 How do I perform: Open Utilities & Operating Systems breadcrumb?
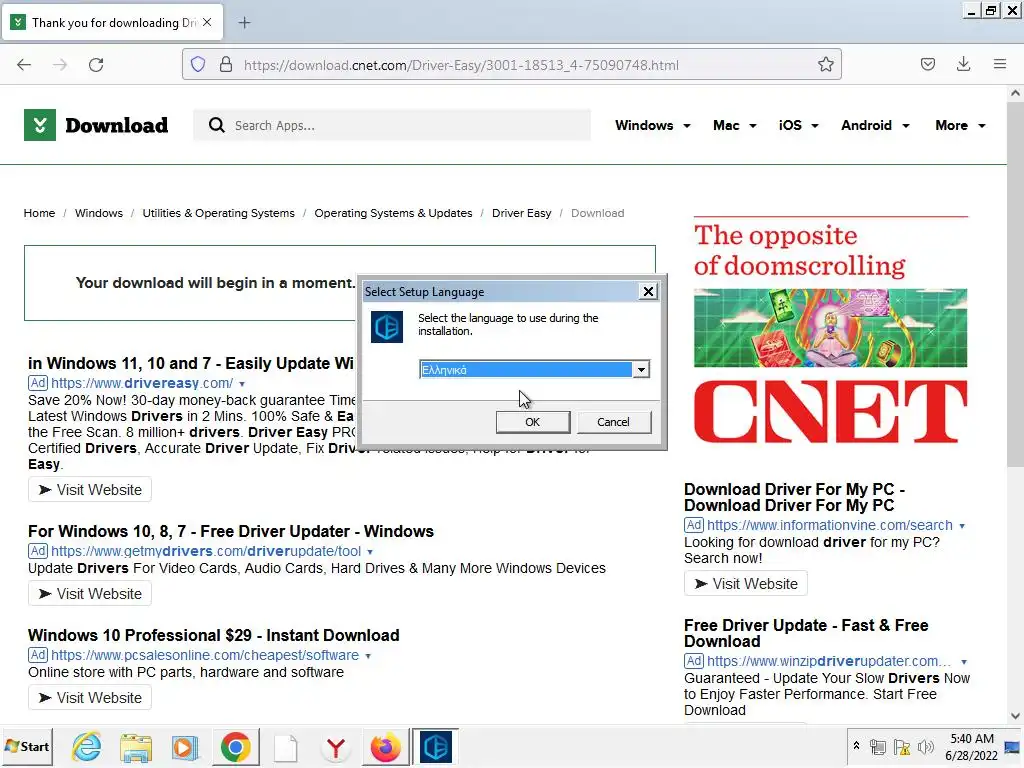pyautogui.click(x=218, y=213)
